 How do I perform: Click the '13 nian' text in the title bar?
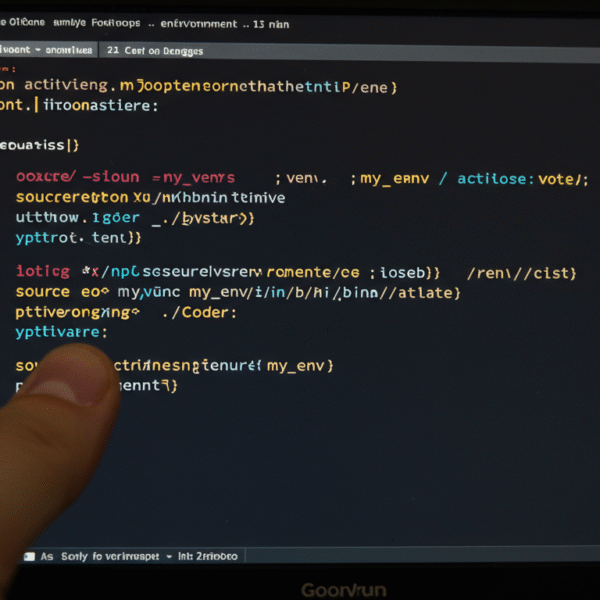point(270,23)
